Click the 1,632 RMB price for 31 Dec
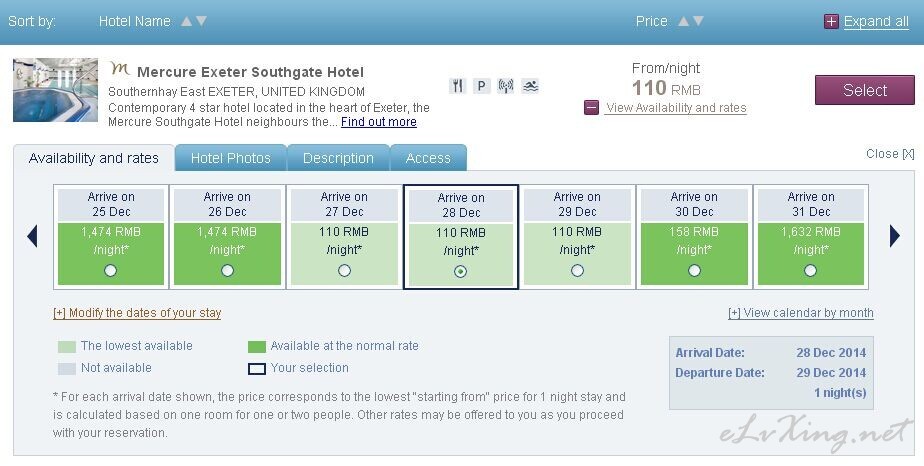This screenshot has width=924, height=466. coord(811,232)
